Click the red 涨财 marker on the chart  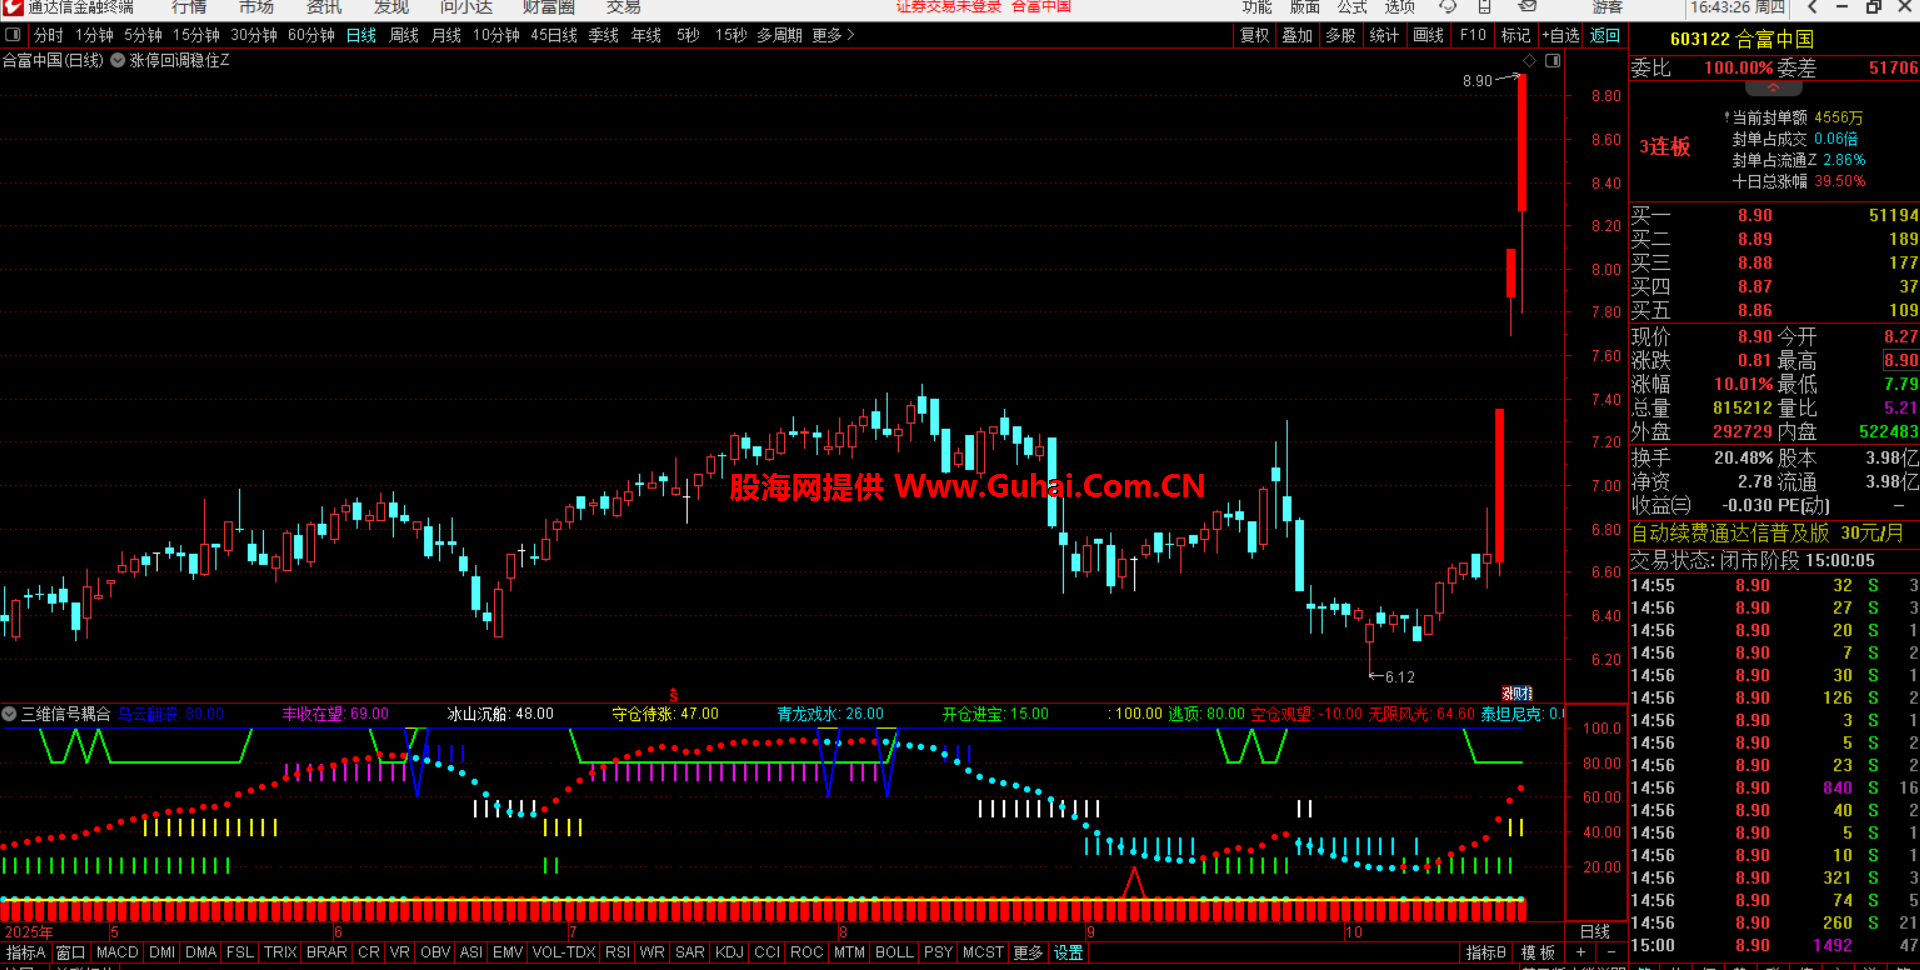tap(1516, 693)
